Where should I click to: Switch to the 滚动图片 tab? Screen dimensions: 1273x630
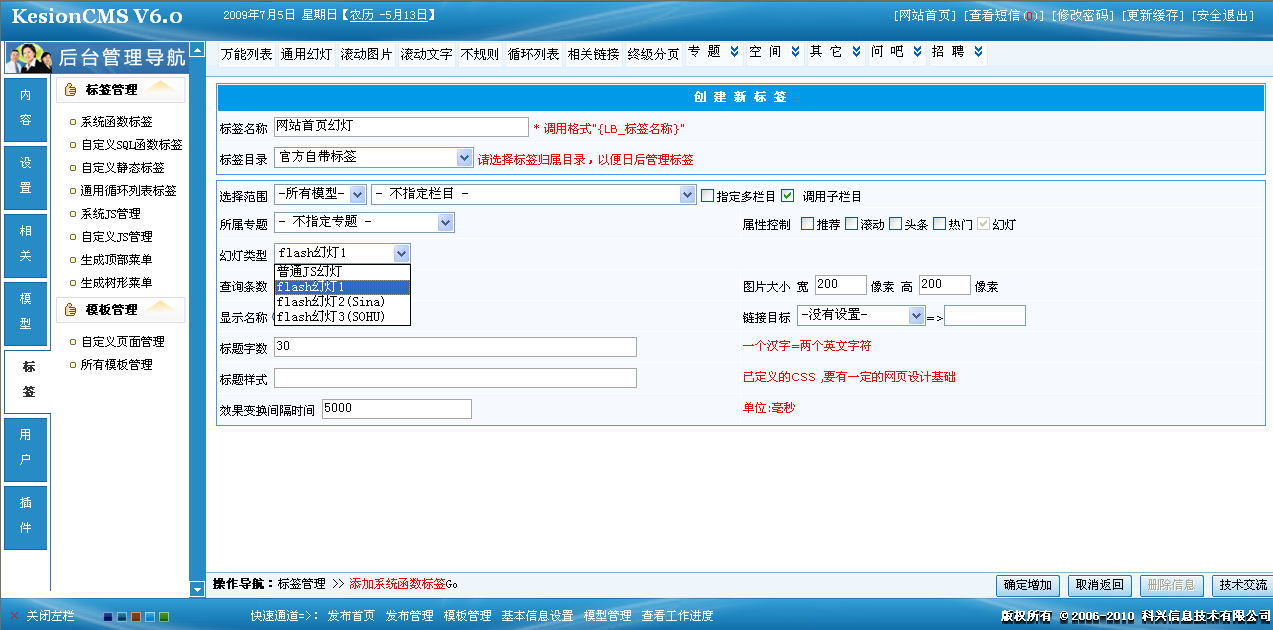point(366,54)
